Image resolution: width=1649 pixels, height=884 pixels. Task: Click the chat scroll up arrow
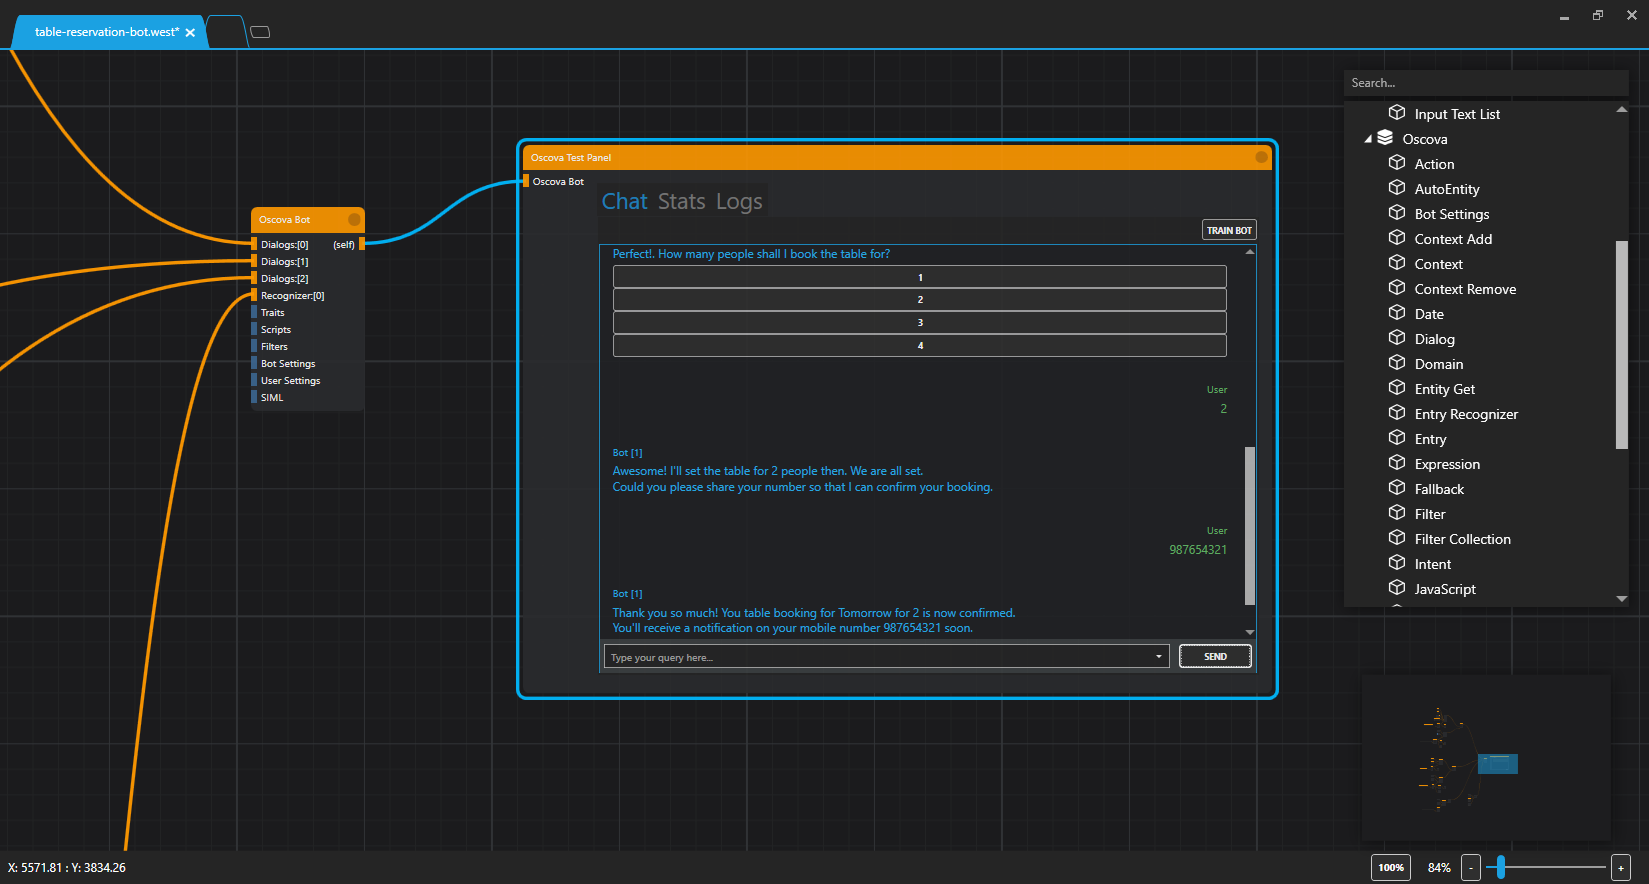[x=1250, y=252]
